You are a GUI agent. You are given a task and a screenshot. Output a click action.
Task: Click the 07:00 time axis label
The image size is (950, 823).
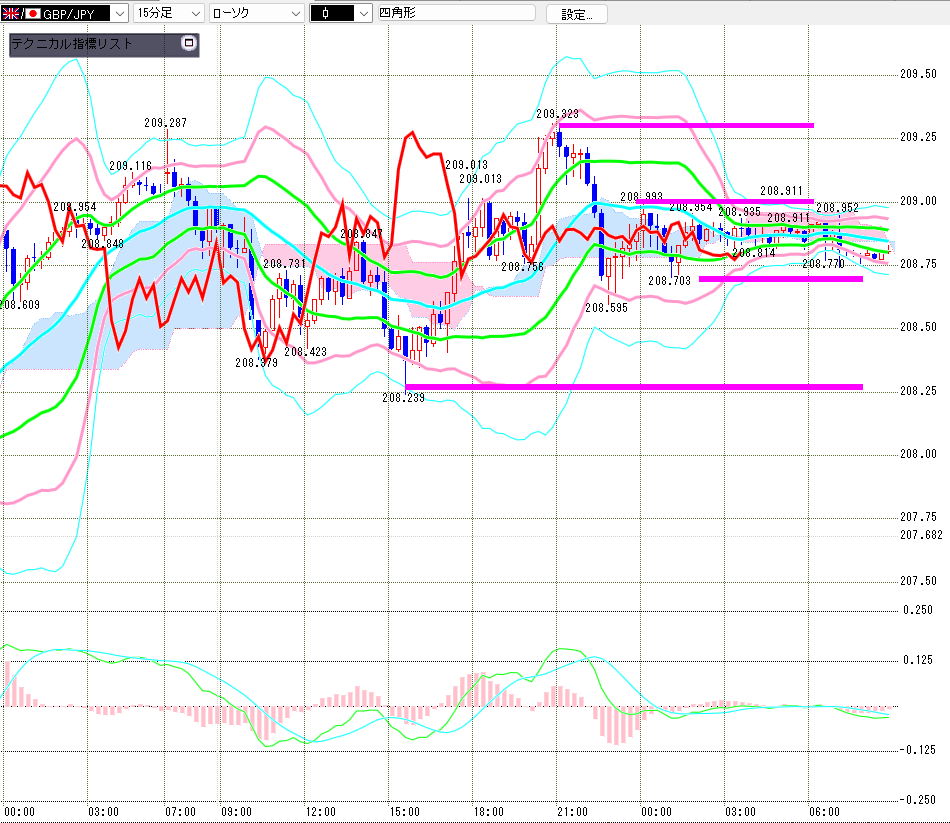(x=181, y=812)
